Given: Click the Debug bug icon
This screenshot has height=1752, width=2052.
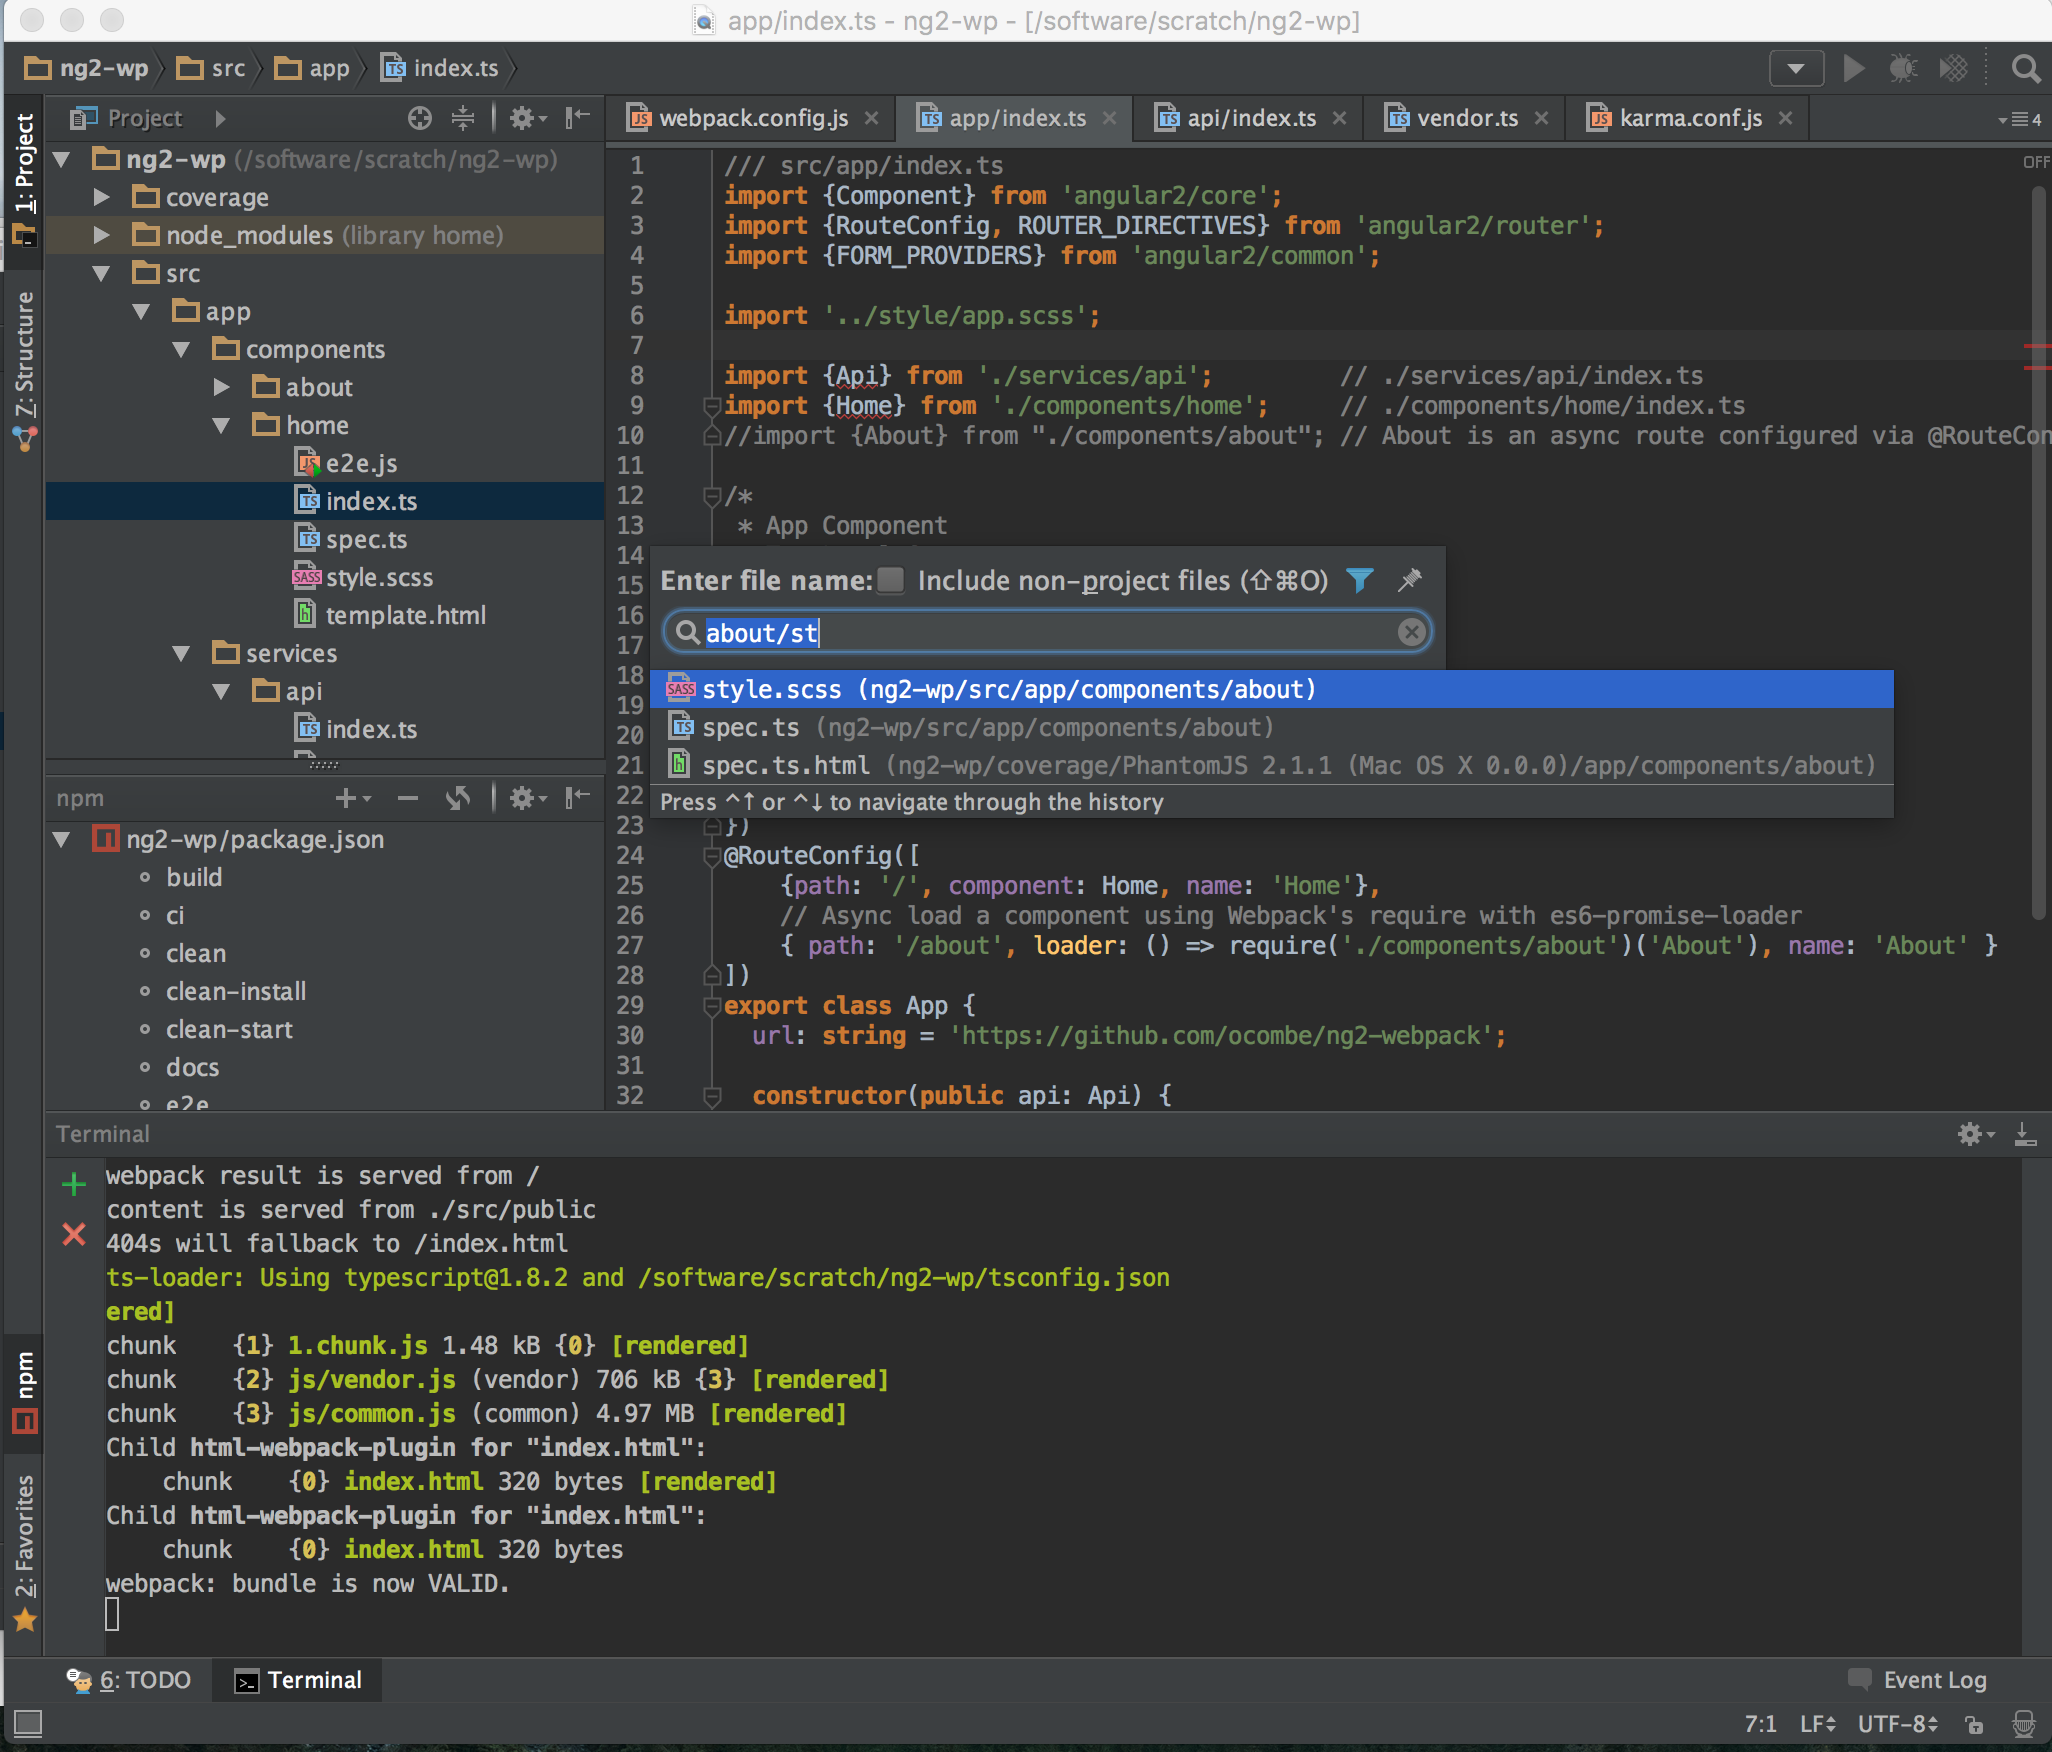Looking at the screenshot, I should tap(1902, 68).
